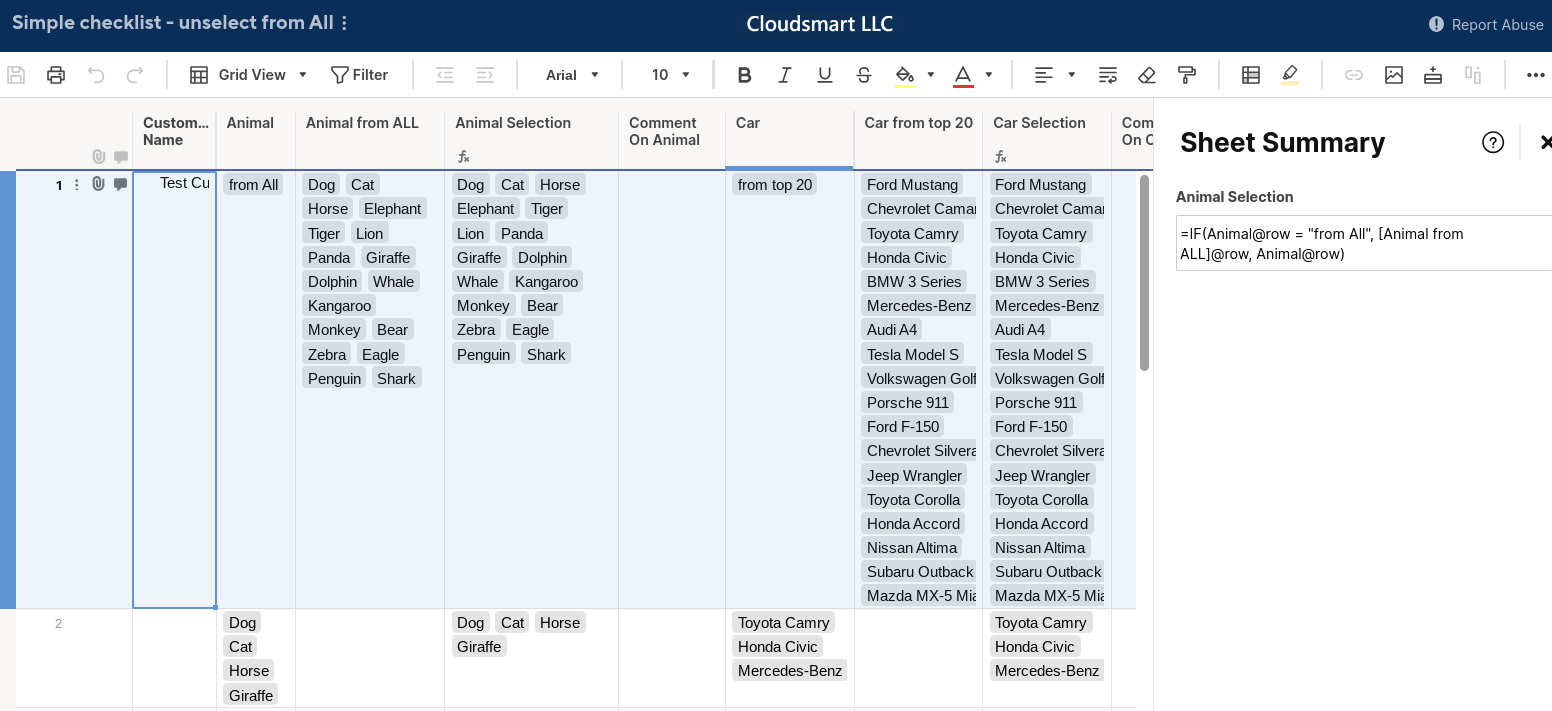This screenshot has width=1552, height=711.
Task: Click the Outdent icon
Action: pos(445,75)
